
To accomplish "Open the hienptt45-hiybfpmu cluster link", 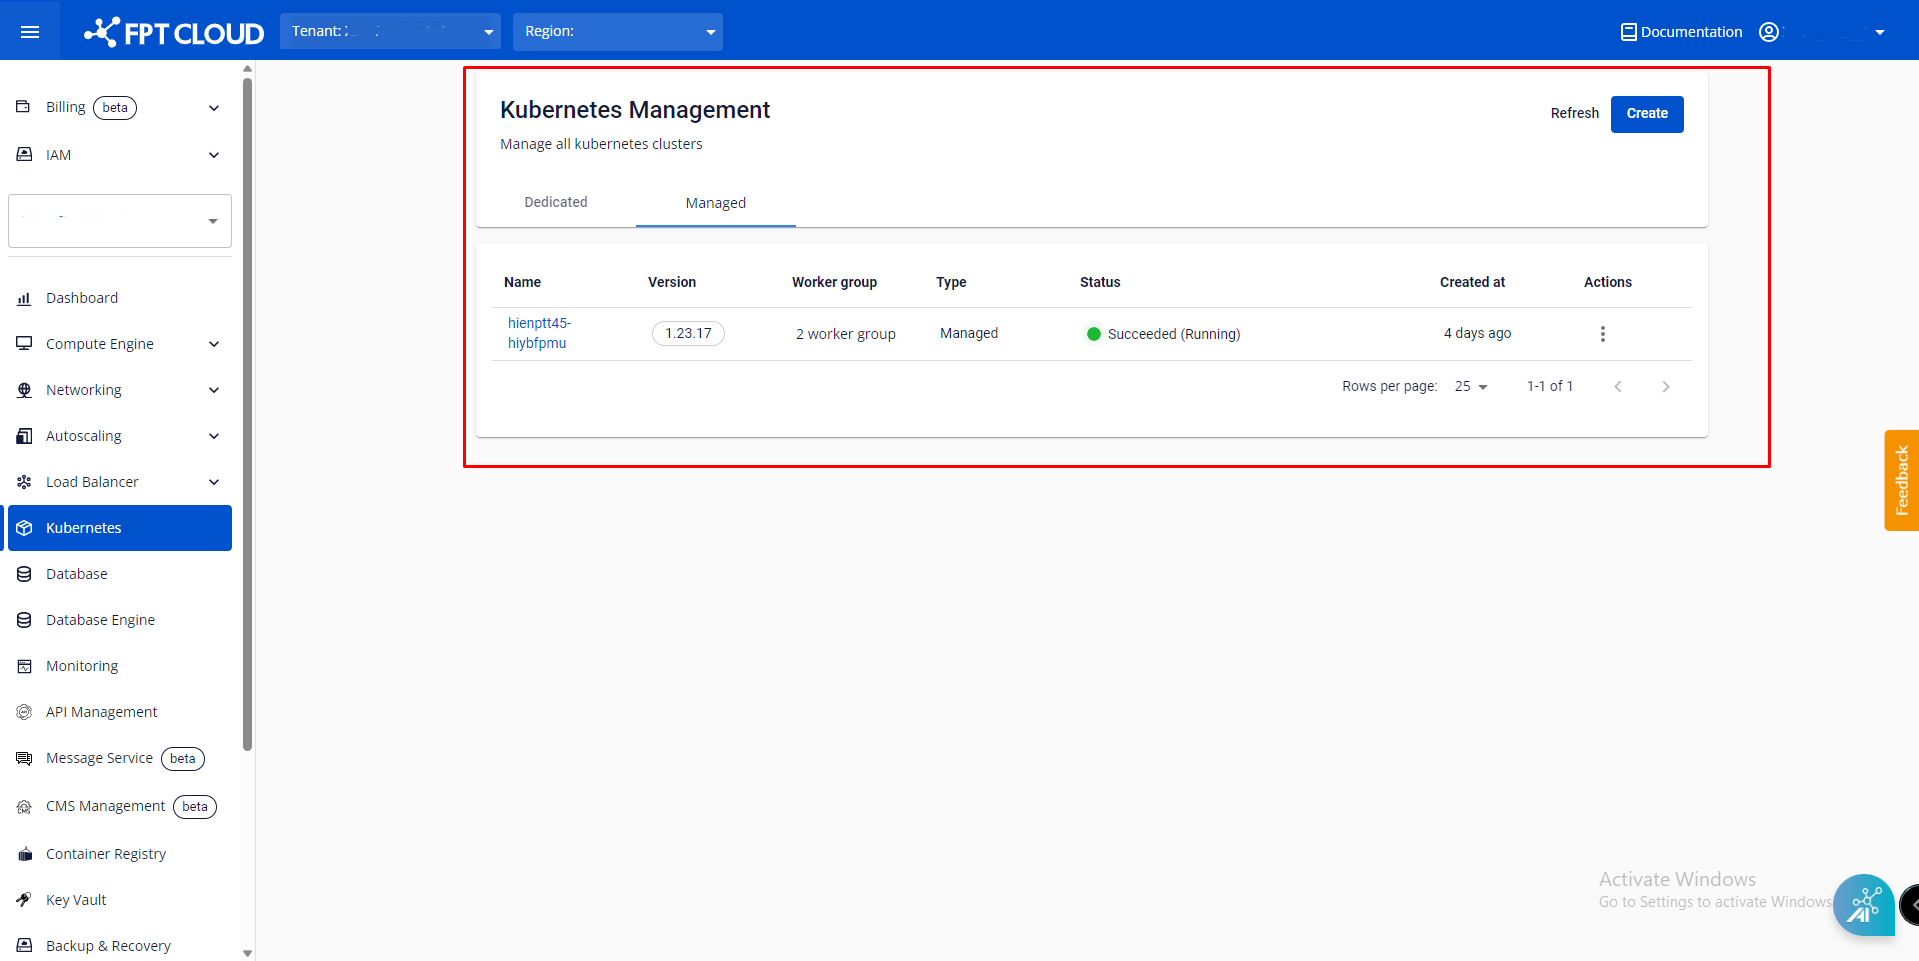I will (x=538, y=333).
